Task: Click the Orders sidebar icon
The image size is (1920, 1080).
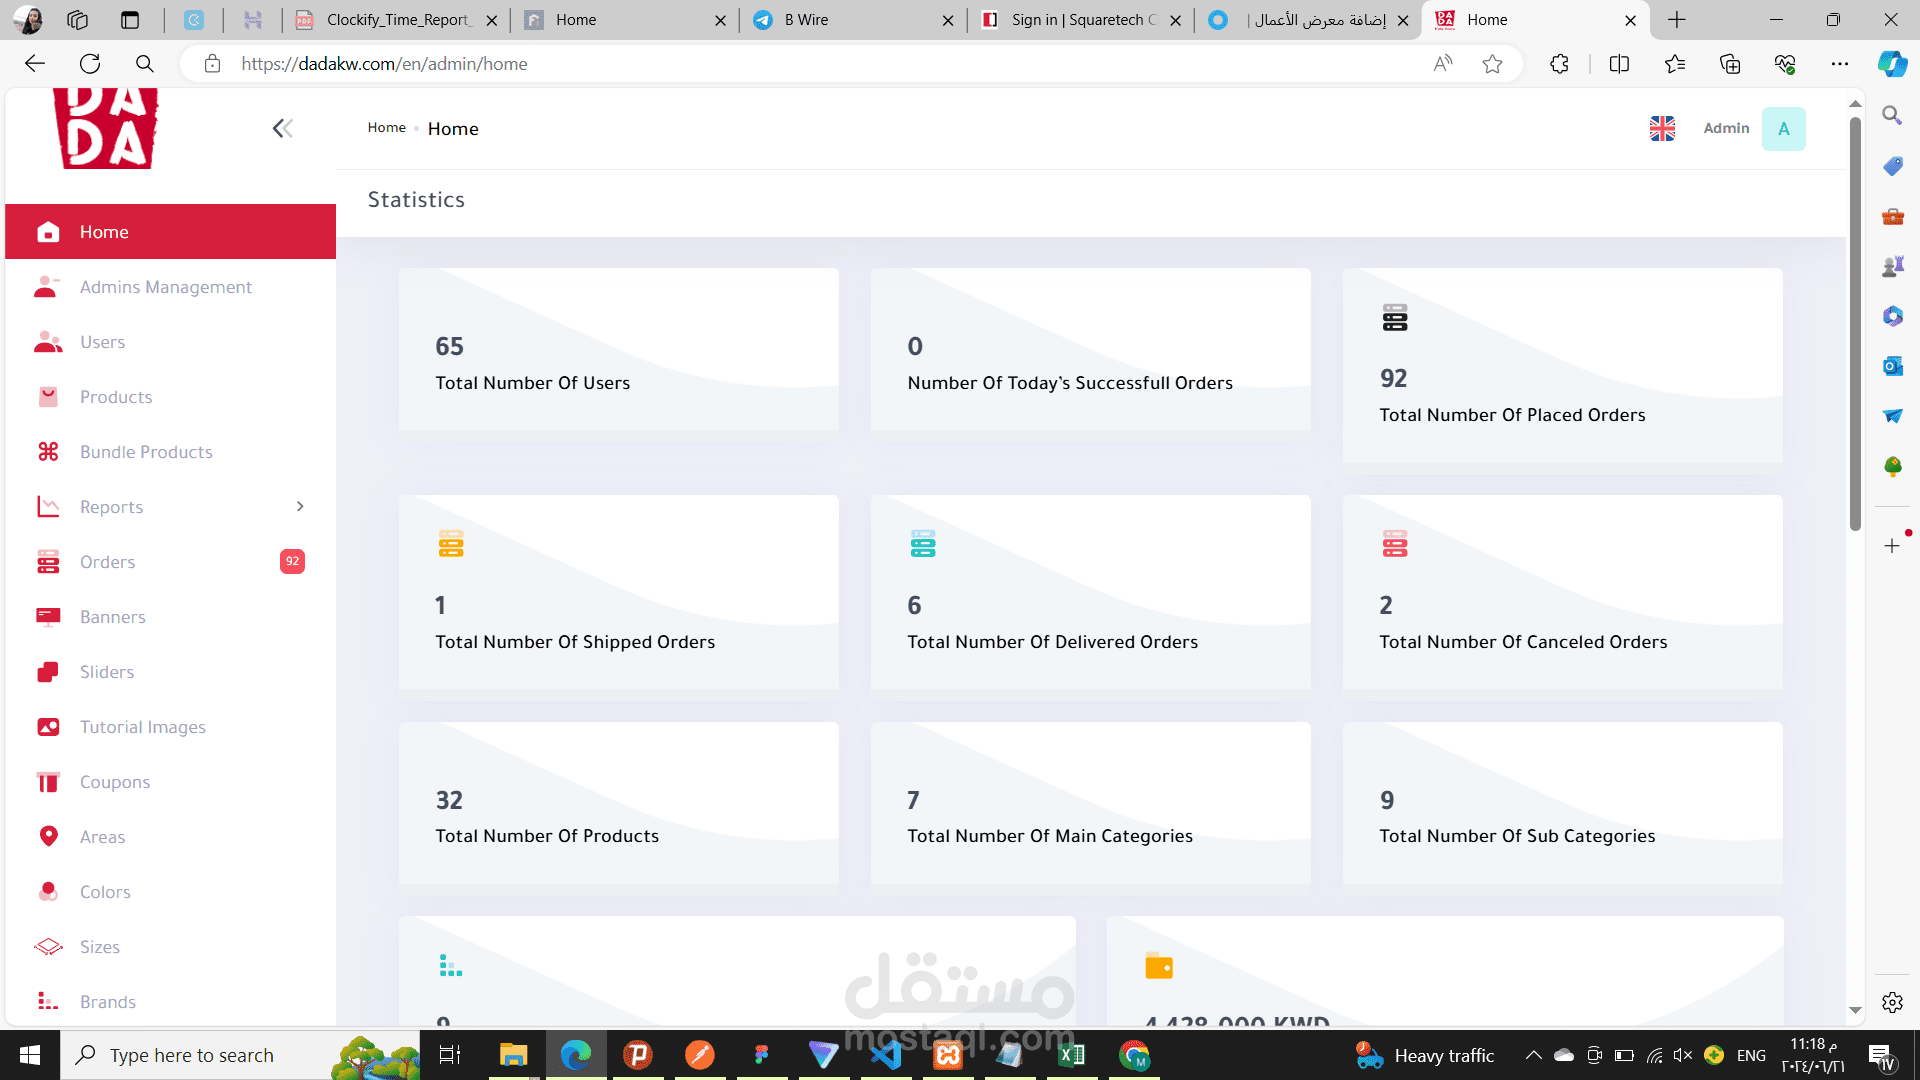Action: [48, 562]
